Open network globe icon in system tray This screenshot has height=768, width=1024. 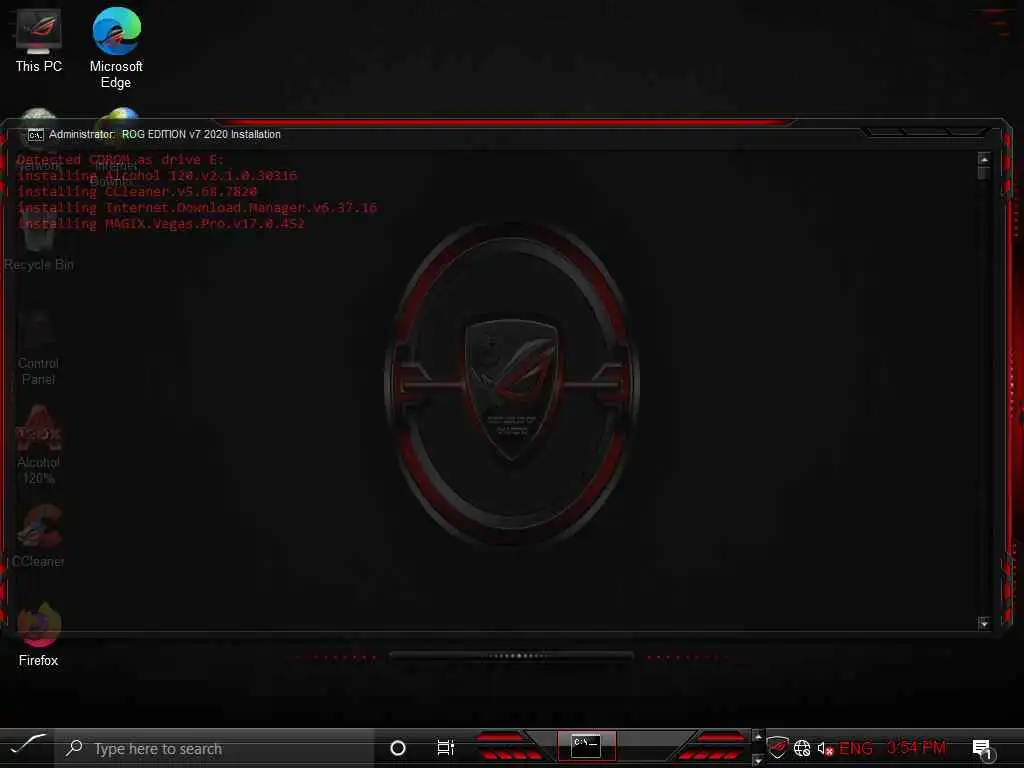click(802, 748)
